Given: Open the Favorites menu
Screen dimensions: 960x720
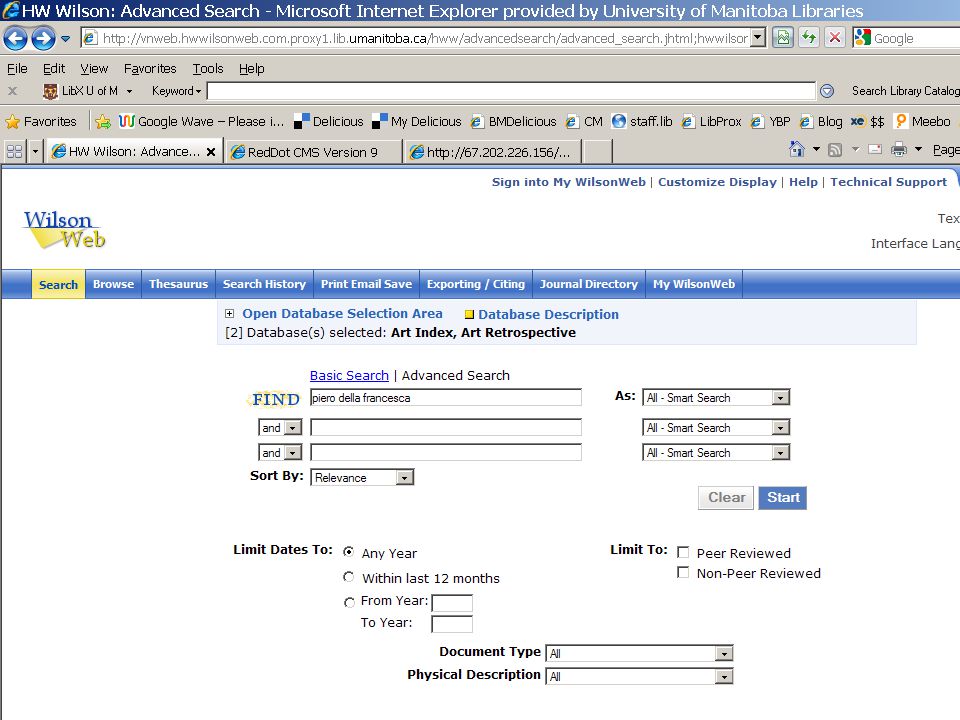Looking at the screenshot, I should (150, 69).
